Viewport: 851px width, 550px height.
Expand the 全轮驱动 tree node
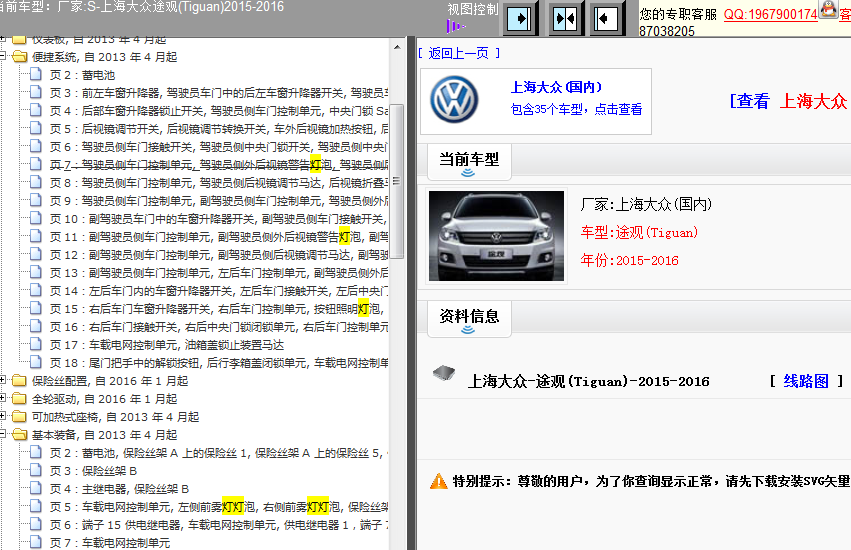coord(2,398)
